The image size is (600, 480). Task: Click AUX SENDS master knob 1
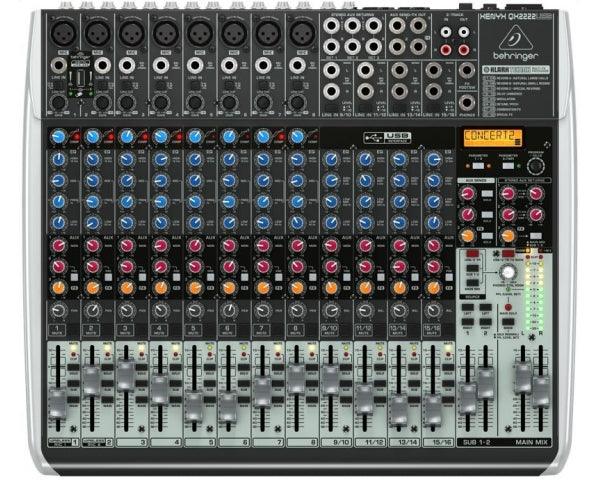[x=468, y=194]
